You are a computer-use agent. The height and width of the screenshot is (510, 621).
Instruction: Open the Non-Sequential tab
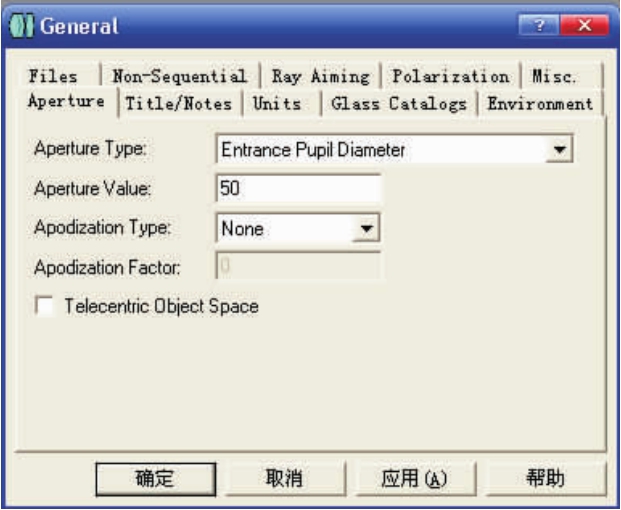(180, 76)
